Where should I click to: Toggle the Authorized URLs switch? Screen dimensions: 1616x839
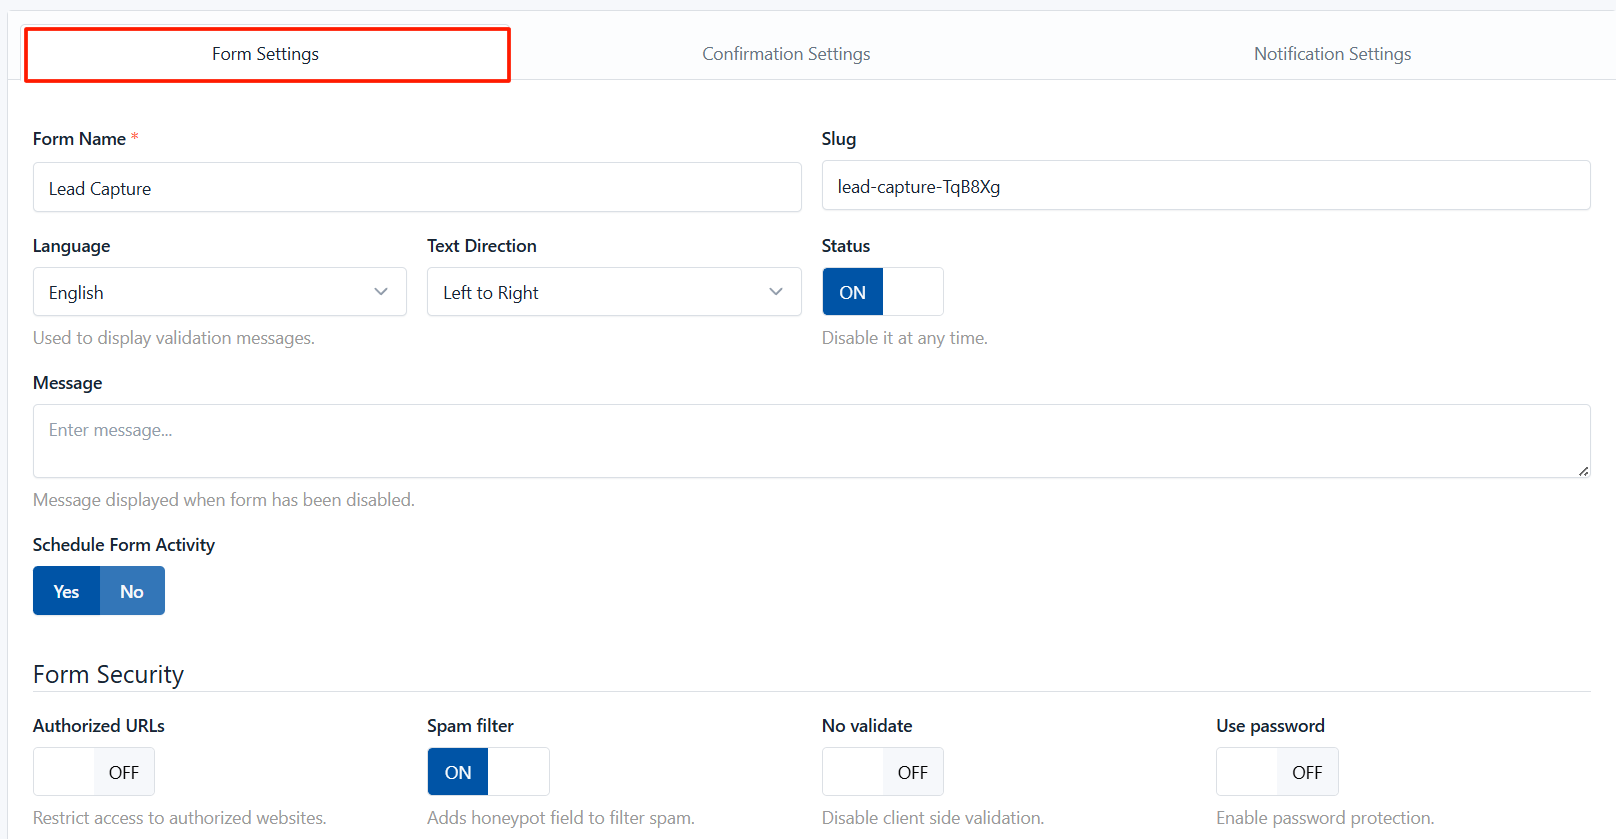pyautogui.click(x=94, y=772)
